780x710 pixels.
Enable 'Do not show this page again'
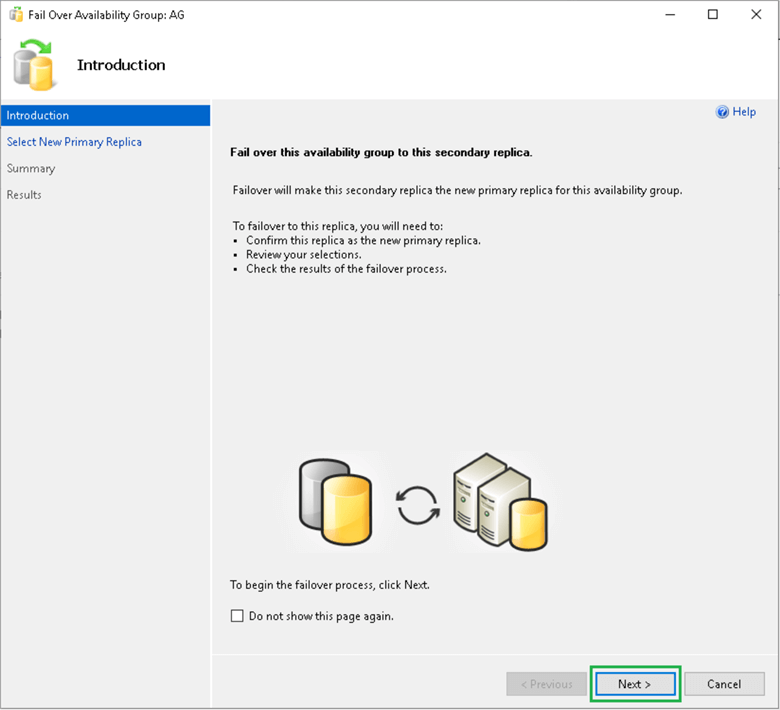pos(237,616)
